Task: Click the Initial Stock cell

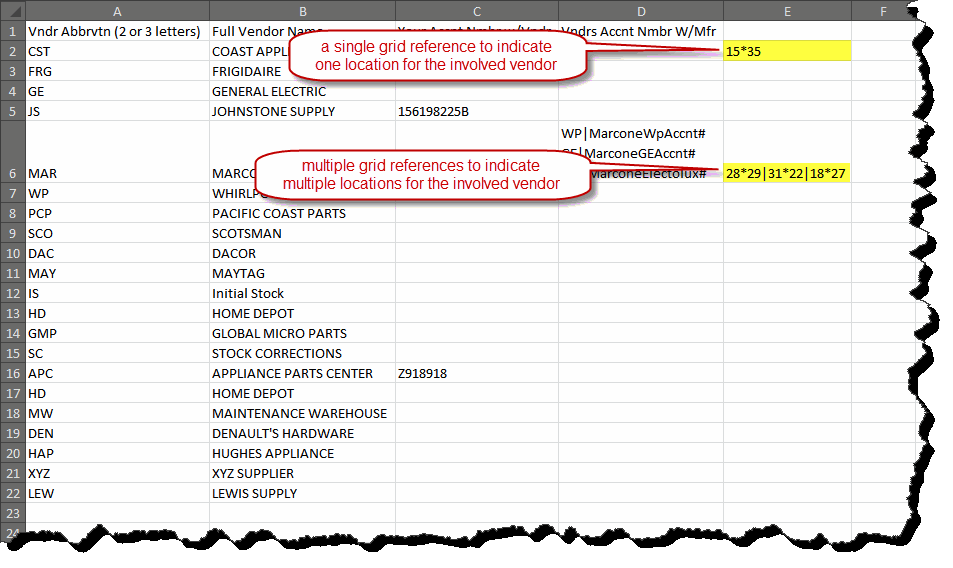Action: click(x=302, y=293)
